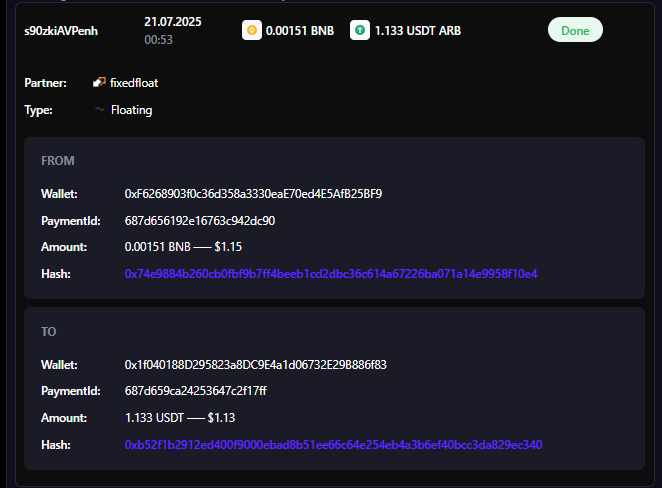662x488 pixels.
Task: Click the yellow BNB coin icon
Action: coord(252,31)
